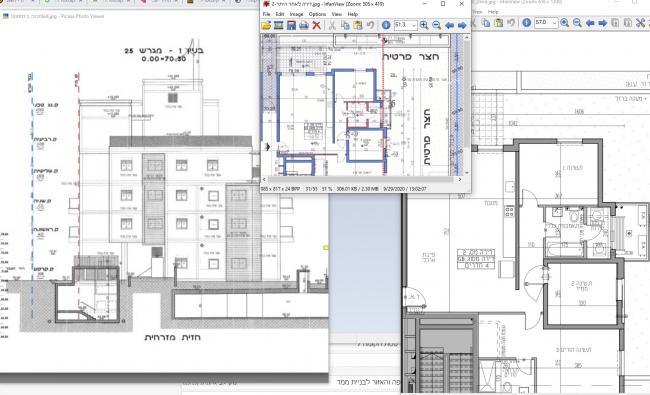Expand the 51.3 zoom percentage dropdown
This screenshot has width=650, height=395.
pyautogui.click(x=413, y=25)
